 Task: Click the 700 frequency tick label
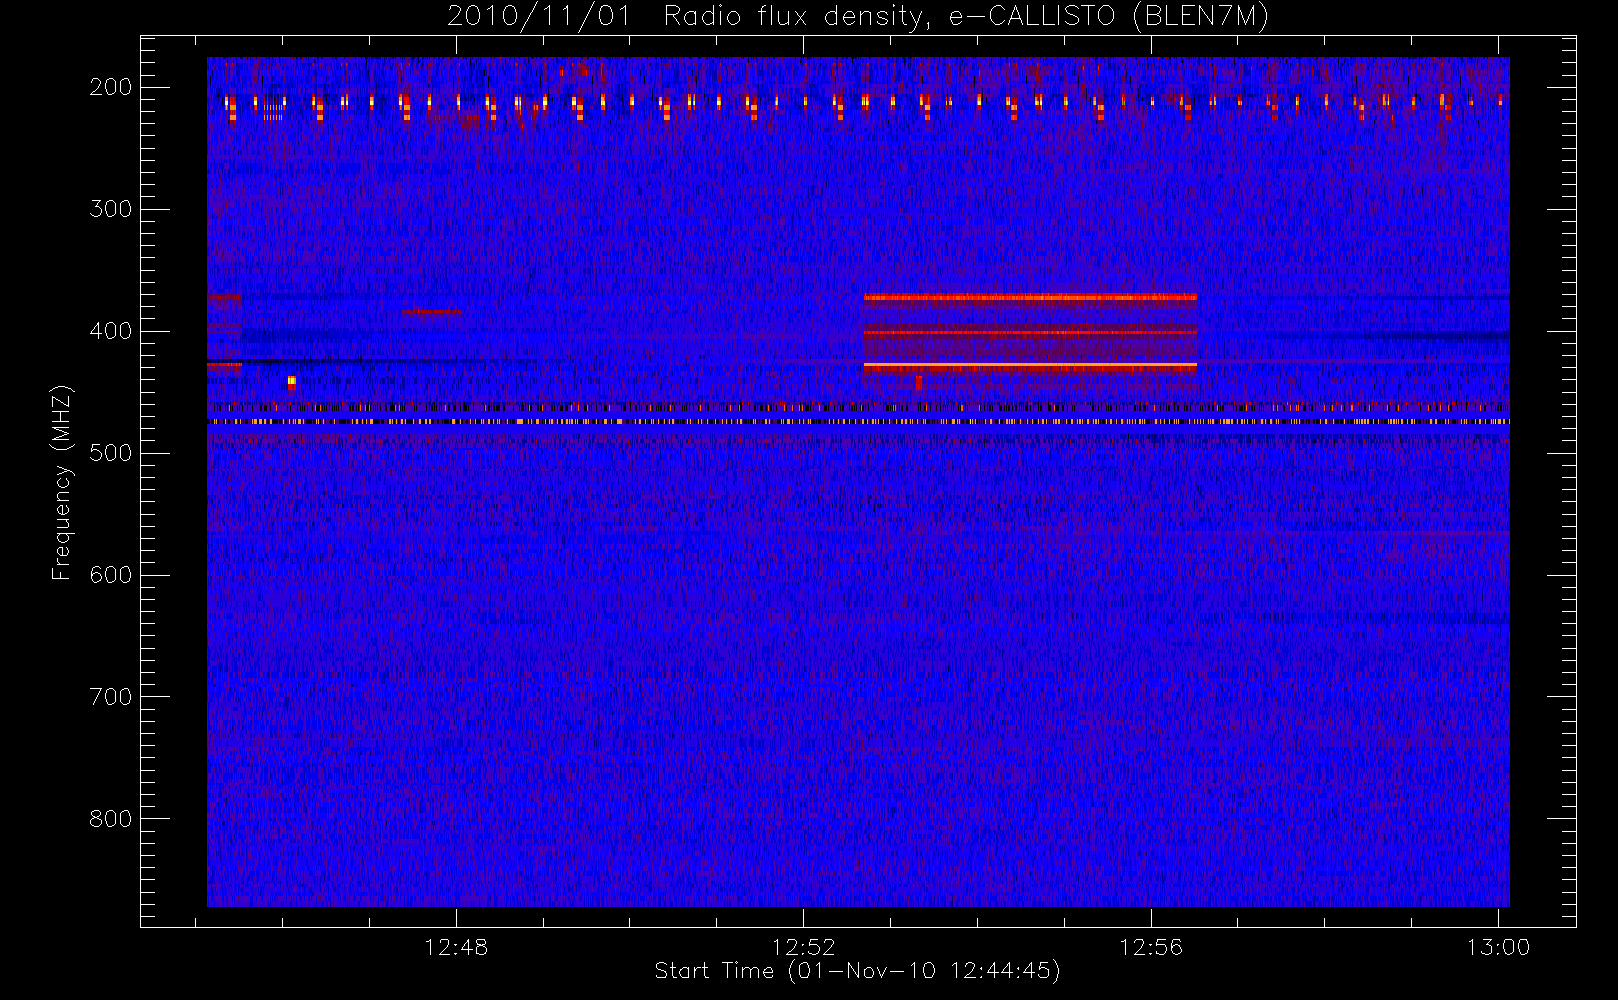[111, 697]
